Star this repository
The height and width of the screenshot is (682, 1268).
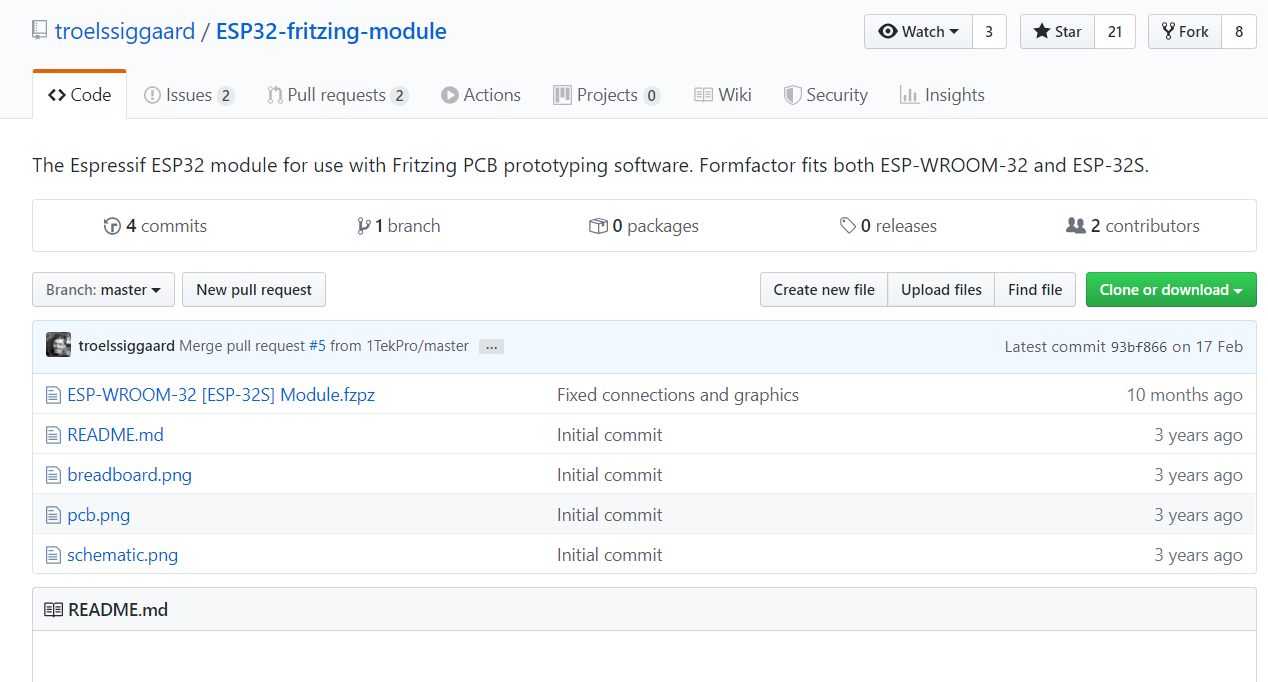click(1058, 31)
